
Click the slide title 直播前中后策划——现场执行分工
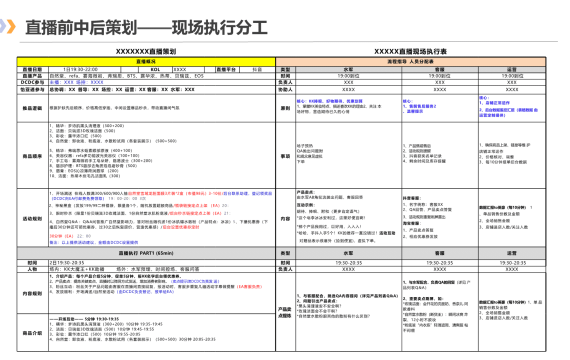click(146, 28)
